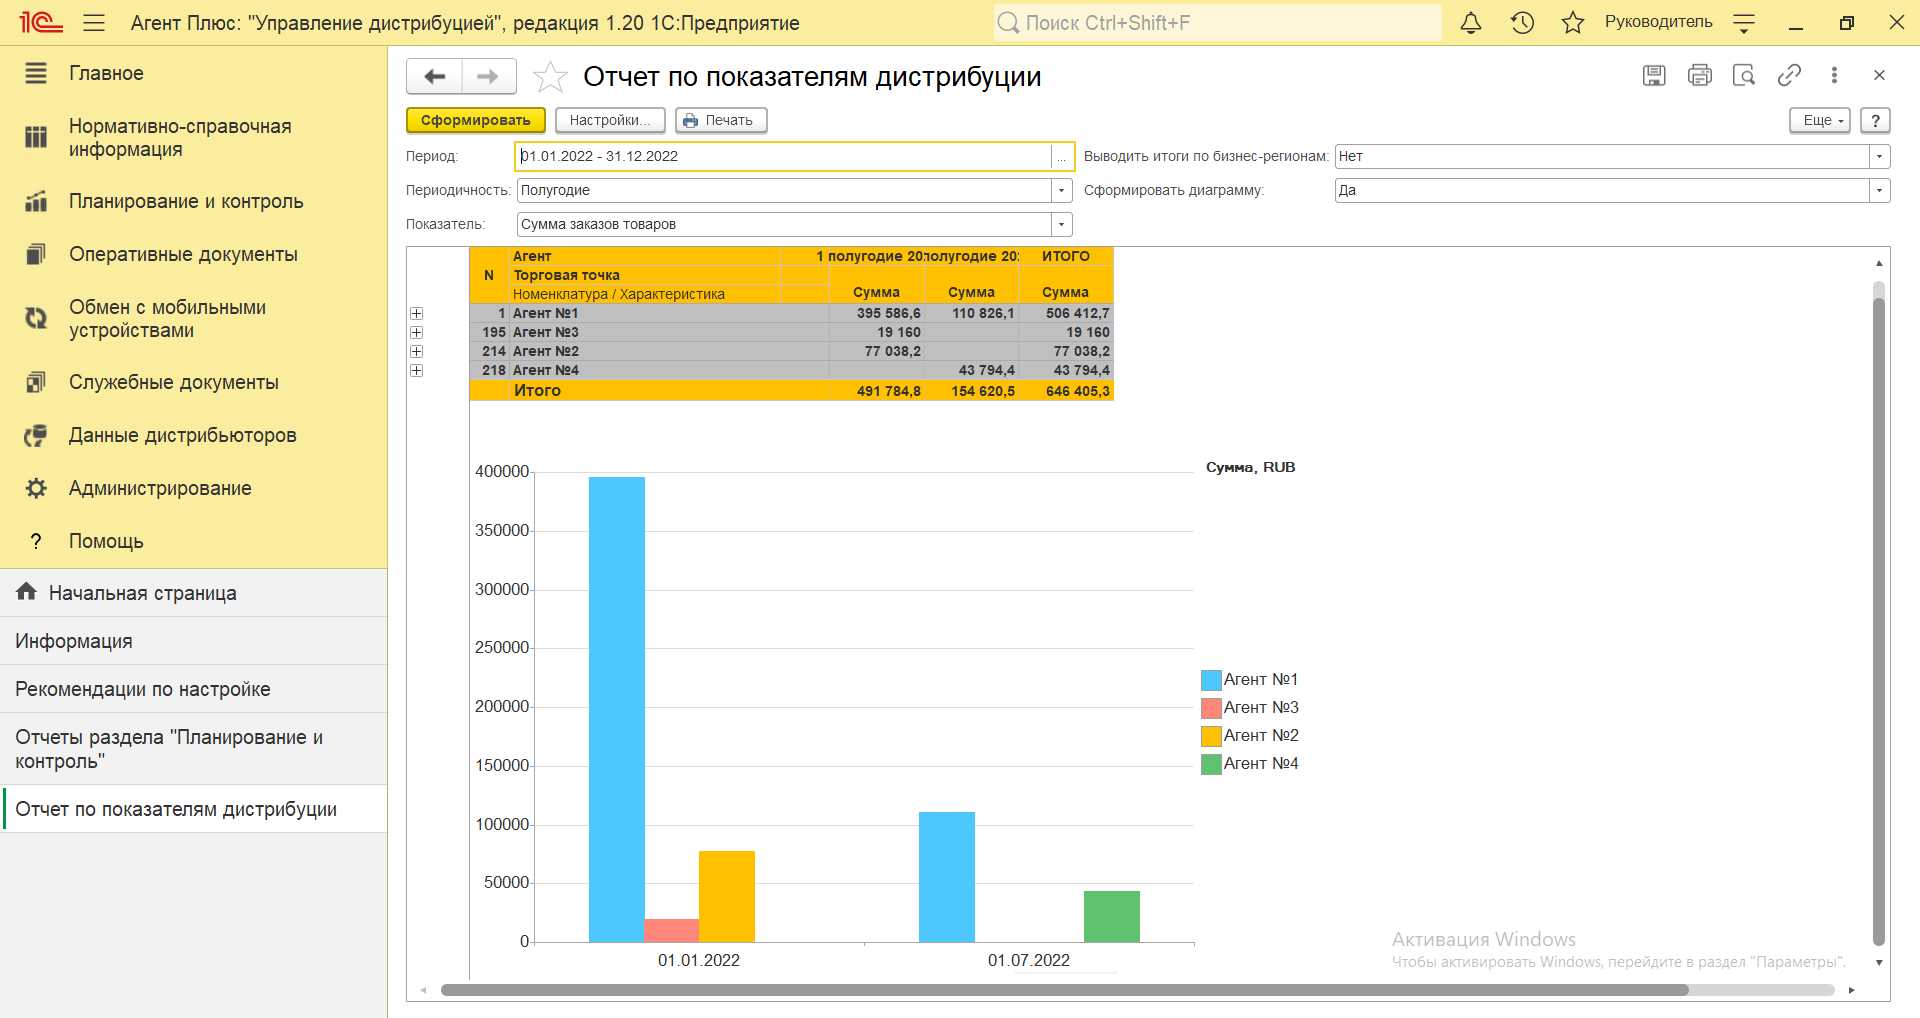
Task: Click Печать button
Action: pyautogui.click(x=721, y=120)
